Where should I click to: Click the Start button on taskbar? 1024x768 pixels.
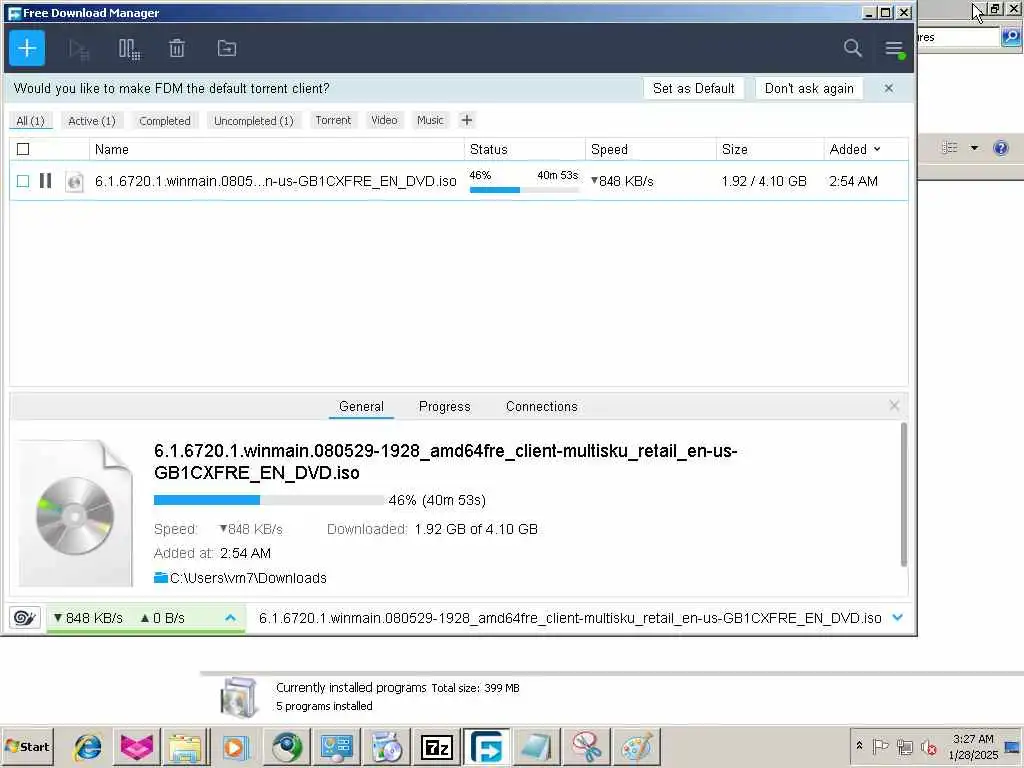(x=27, y=746)
